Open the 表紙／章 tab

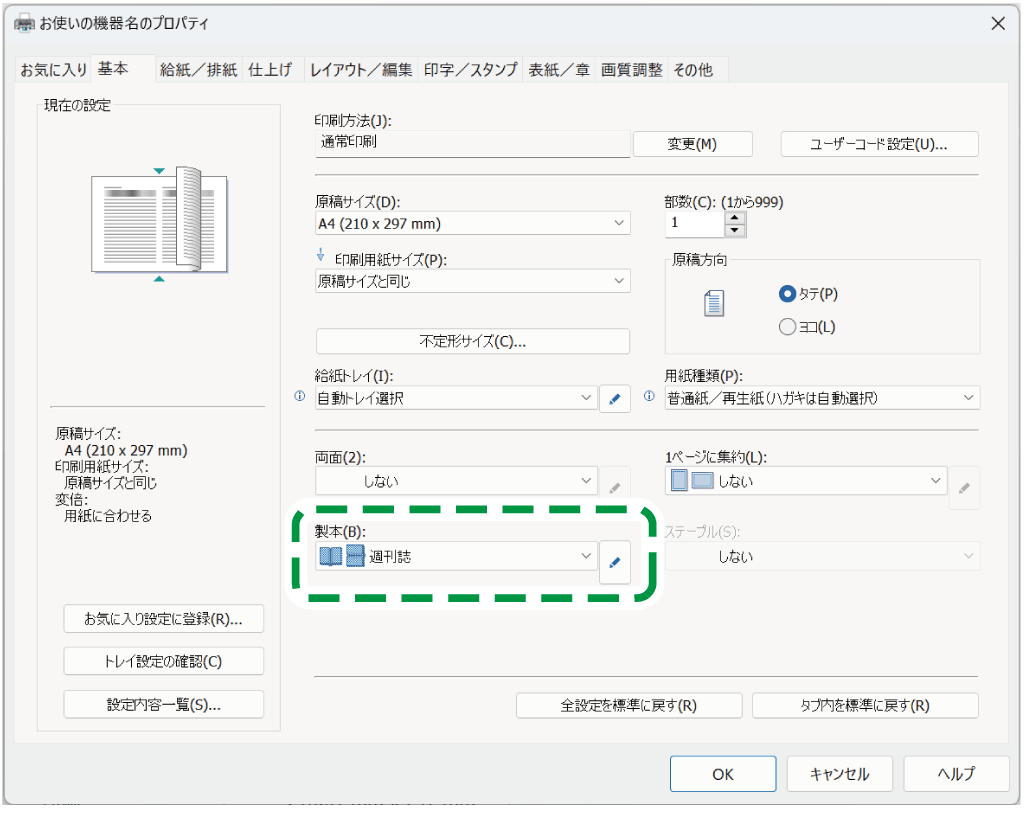click(558, 69)
